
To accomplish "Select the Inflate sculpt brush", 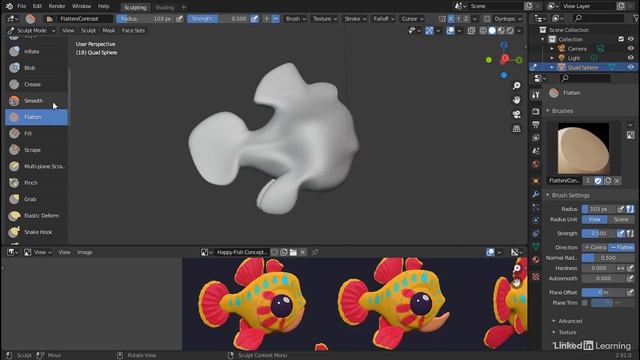I will point(36,51).
